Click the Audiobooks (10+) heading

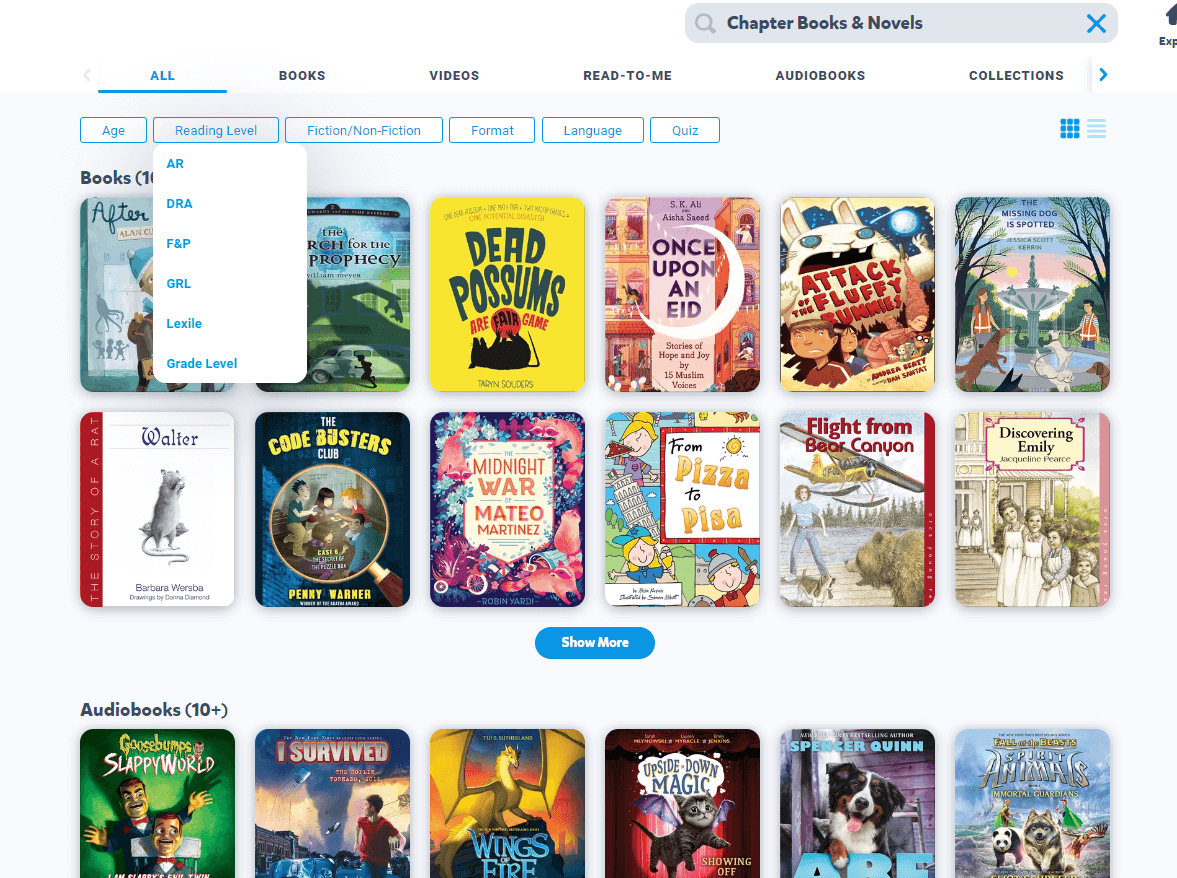pyautogui.click(x=154, y=709)
